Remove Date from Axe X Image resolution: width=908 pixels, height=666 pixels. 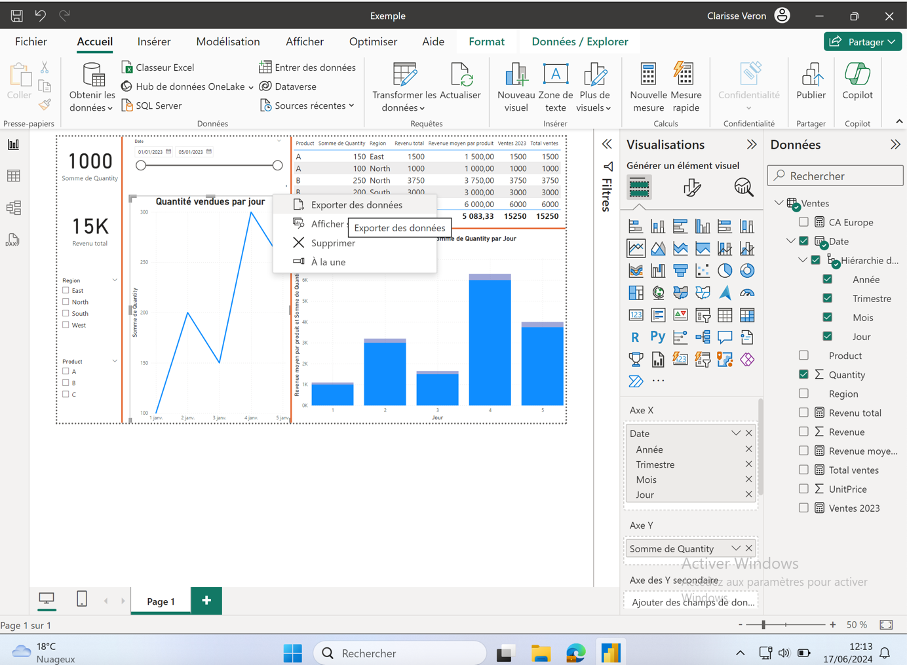(749, 433)
